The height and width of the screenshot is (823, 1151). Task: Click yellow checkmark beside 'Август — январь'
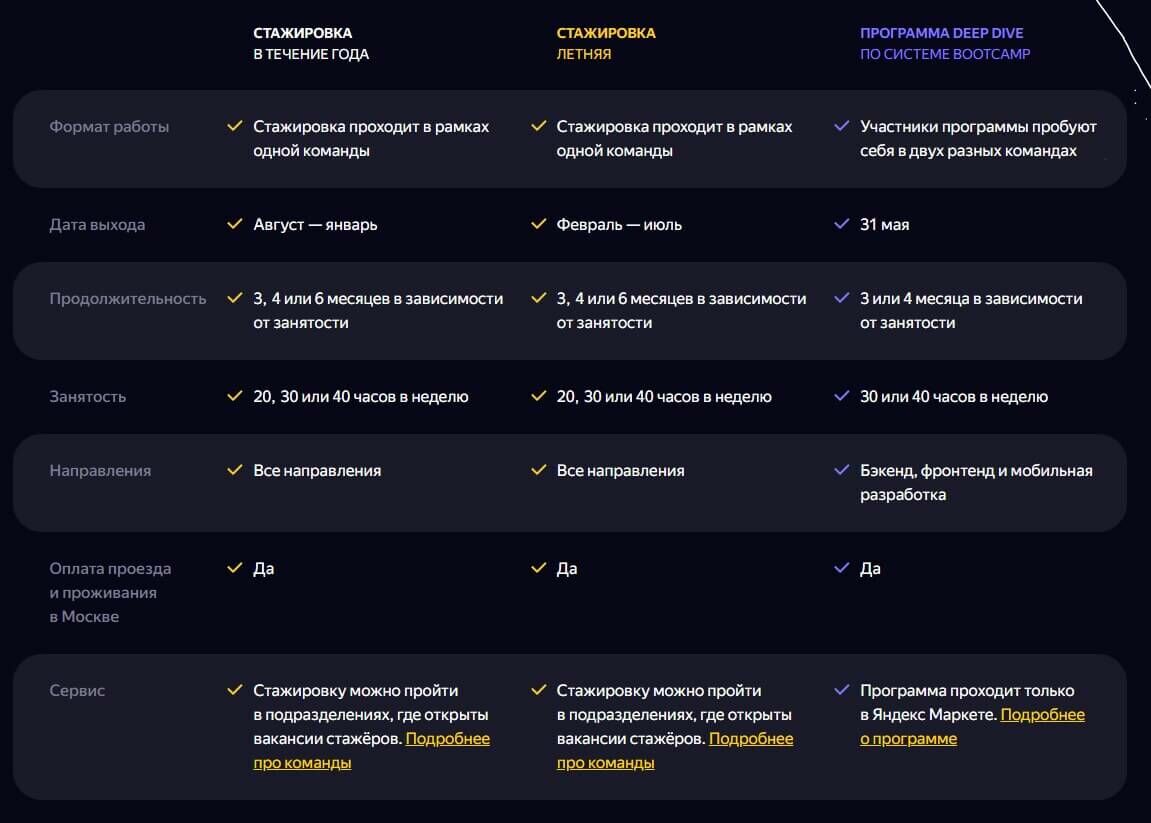click(235, 225)
